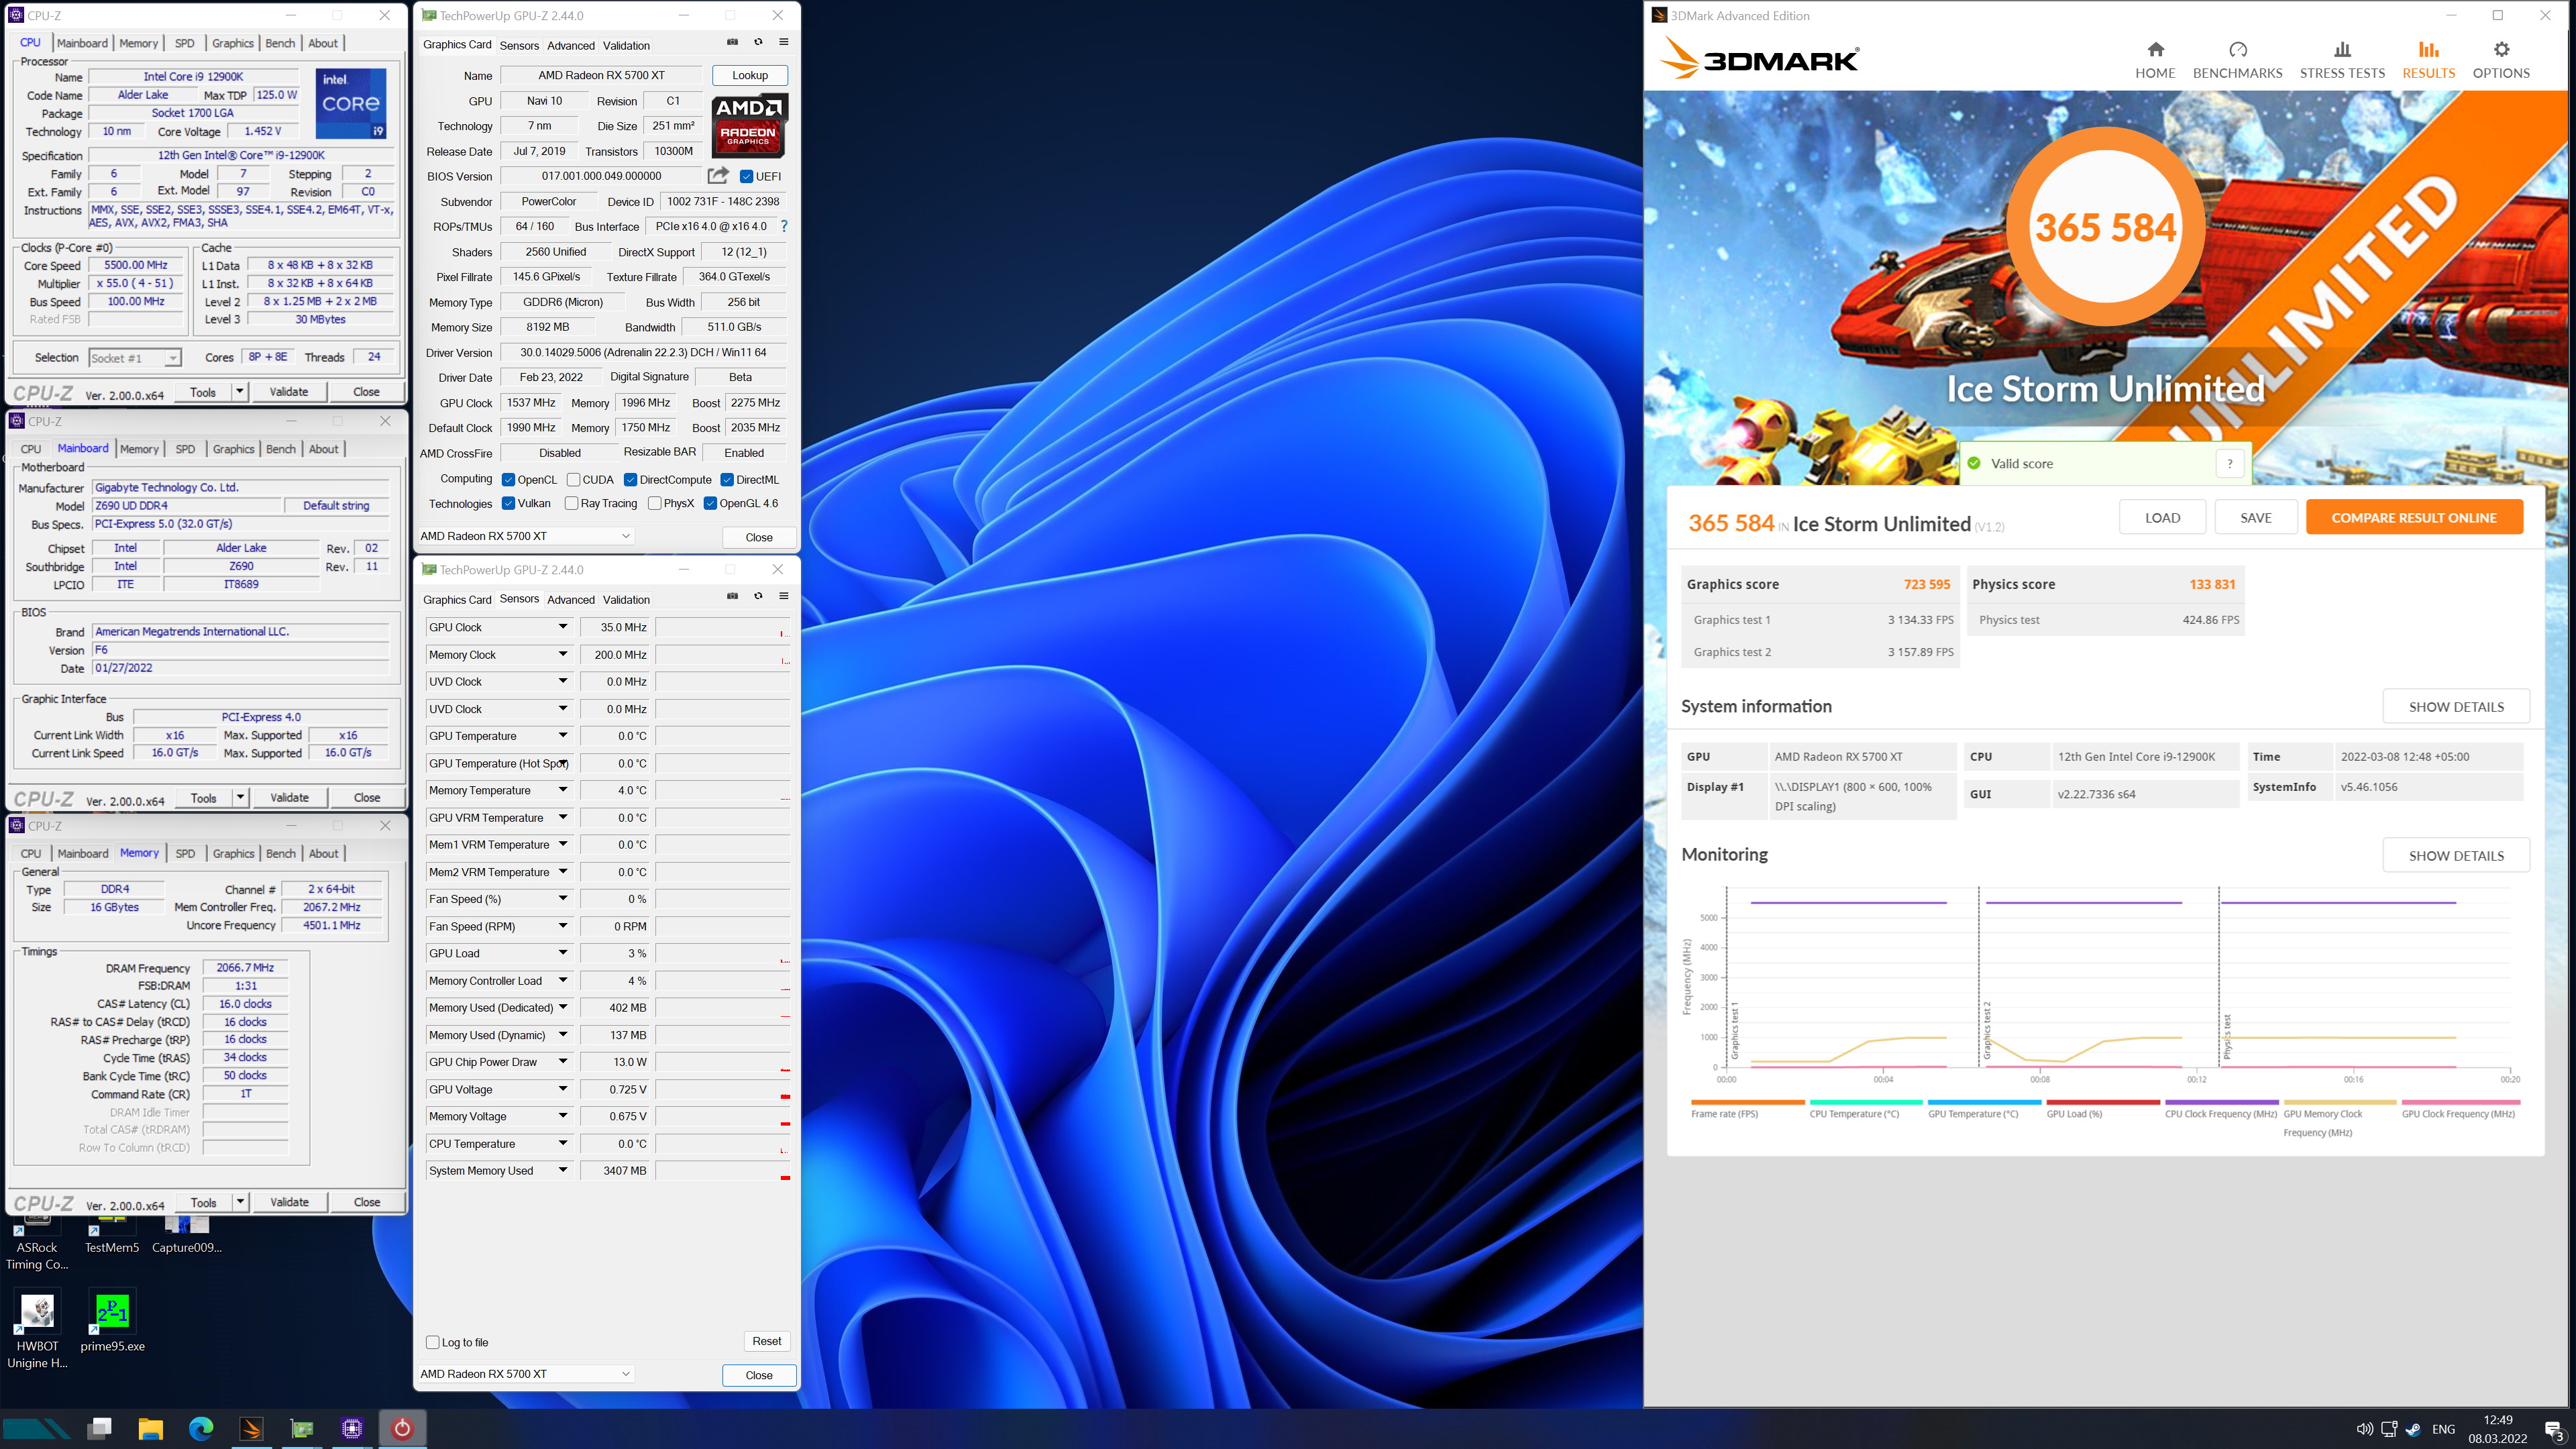Expand the GPU Load sensor dropdown

(x=563, y=953)
